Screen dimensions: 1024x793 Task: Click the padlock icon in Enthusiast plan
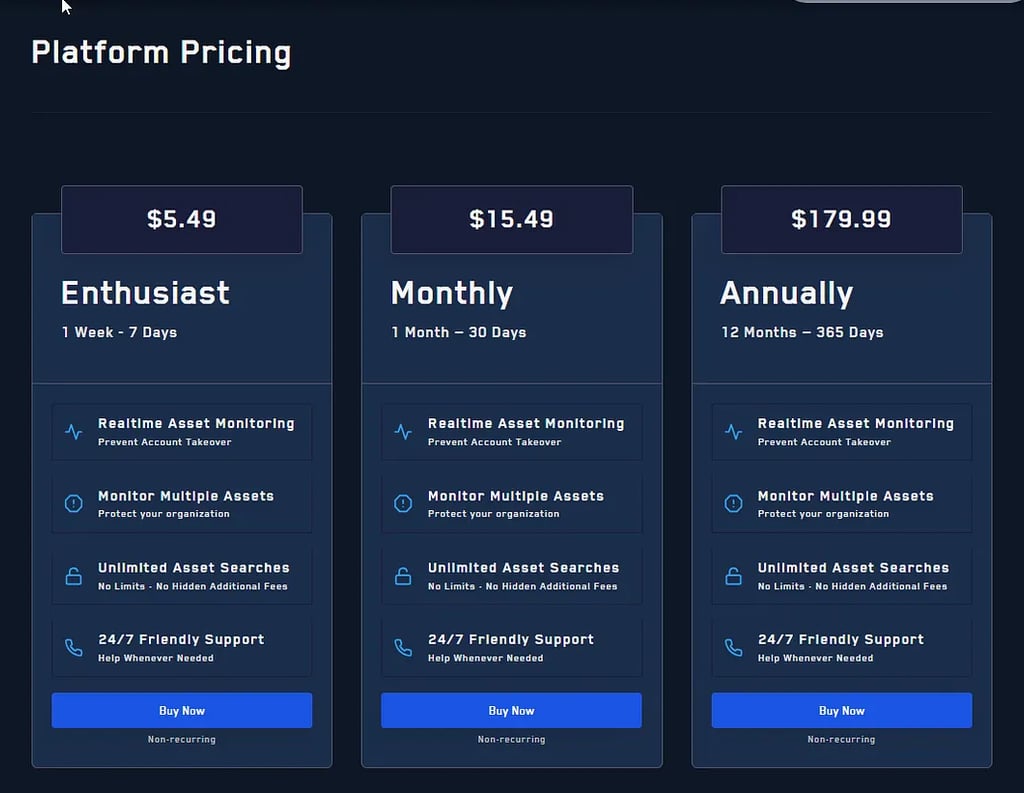coord(74,576)
